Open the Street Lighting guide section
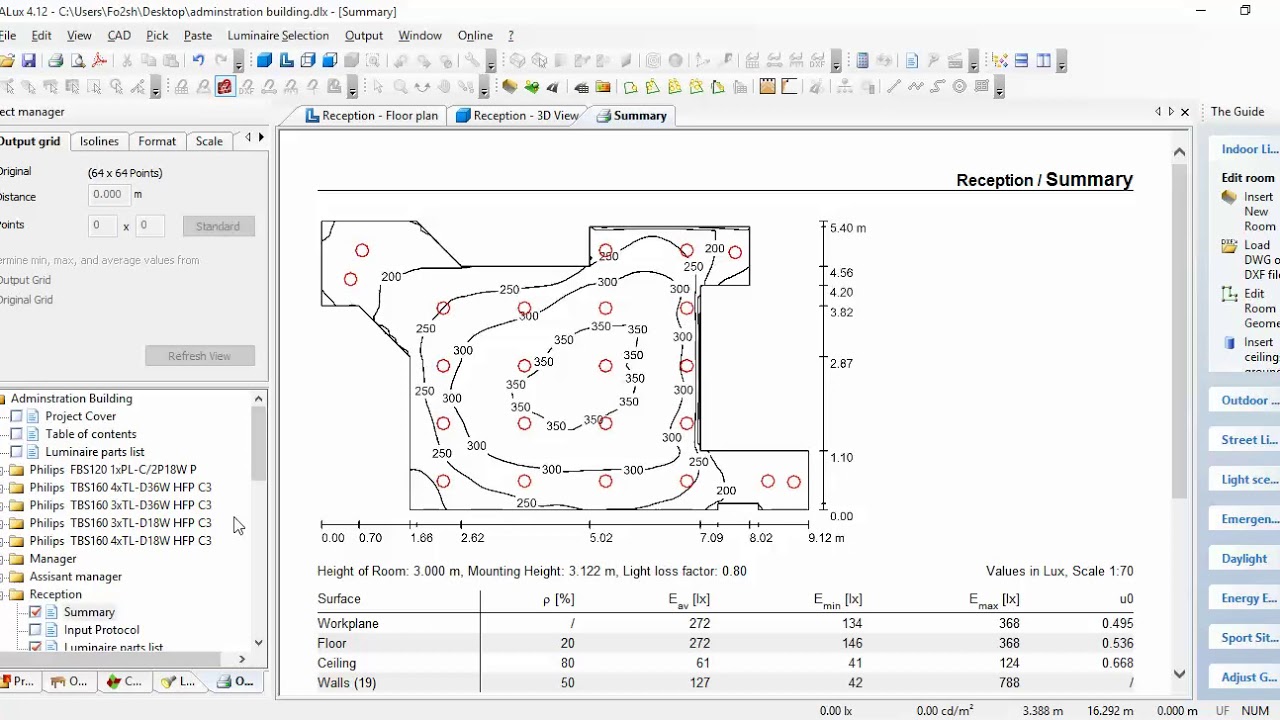 (1244, 439)
